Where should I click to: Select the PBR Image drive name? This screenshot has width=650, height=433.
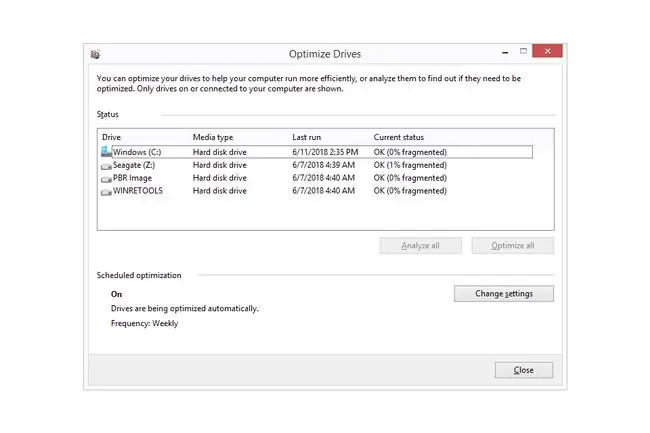132,178
